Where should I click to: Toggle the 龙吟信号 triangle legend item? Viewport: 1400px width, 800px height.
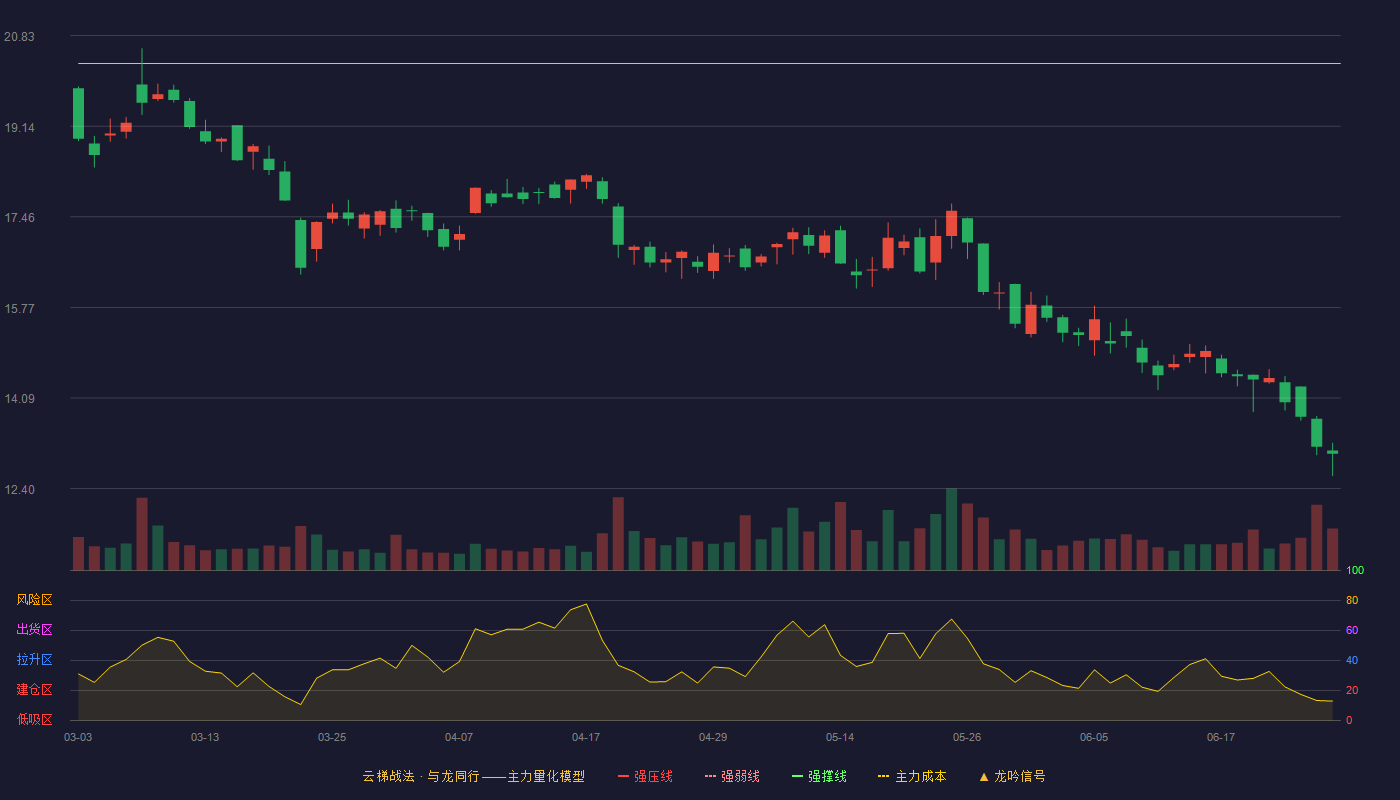(1011, 776)
